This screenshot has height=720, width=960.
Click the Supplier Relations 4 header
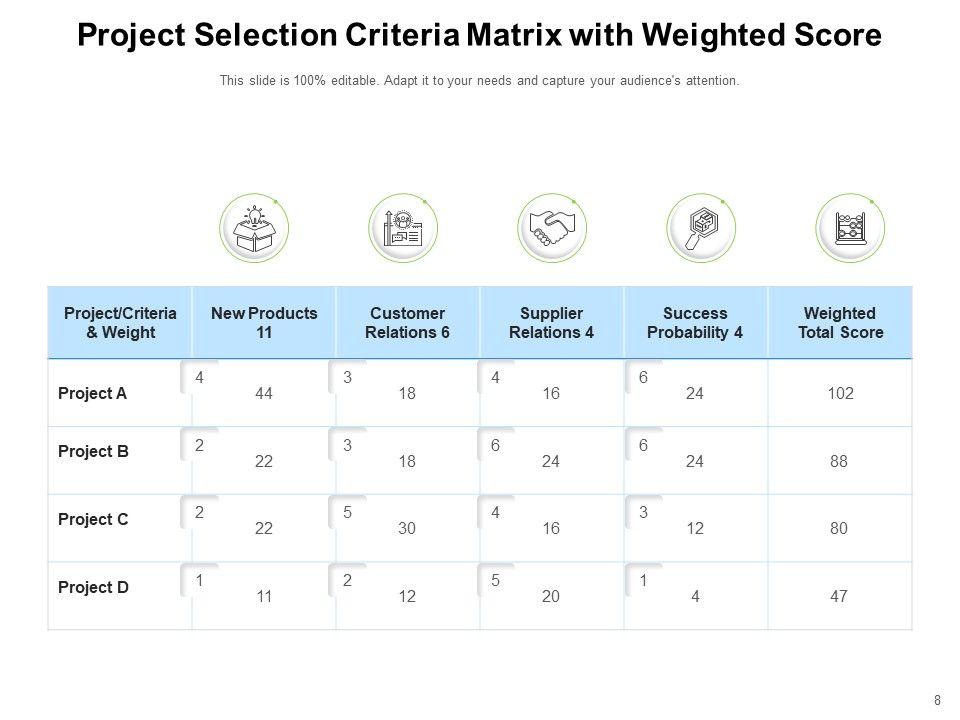click(551, 323)
